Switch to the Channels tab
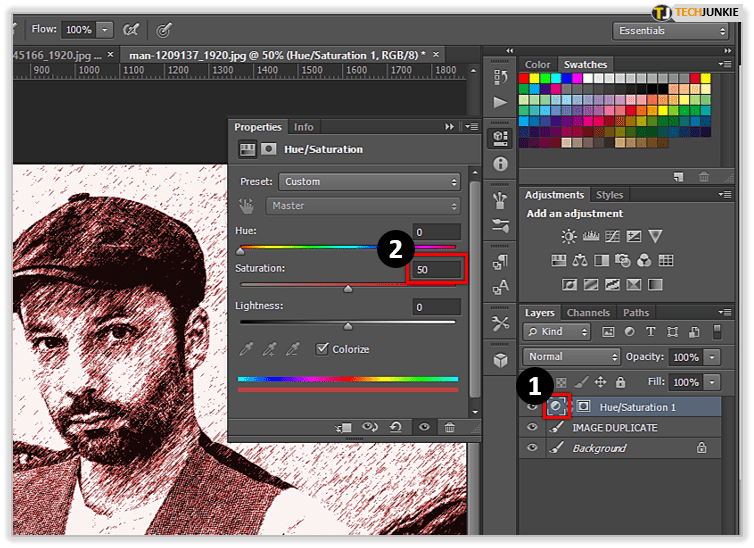The width and height of the screenshot is (754, 548). click(x=588, y=313)
